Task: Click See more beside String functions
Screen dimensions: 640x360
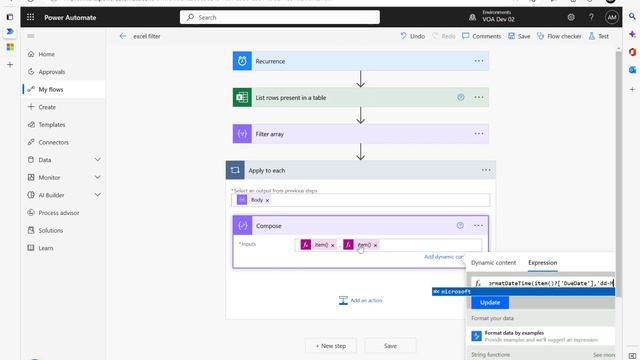Action: (604, 355)
